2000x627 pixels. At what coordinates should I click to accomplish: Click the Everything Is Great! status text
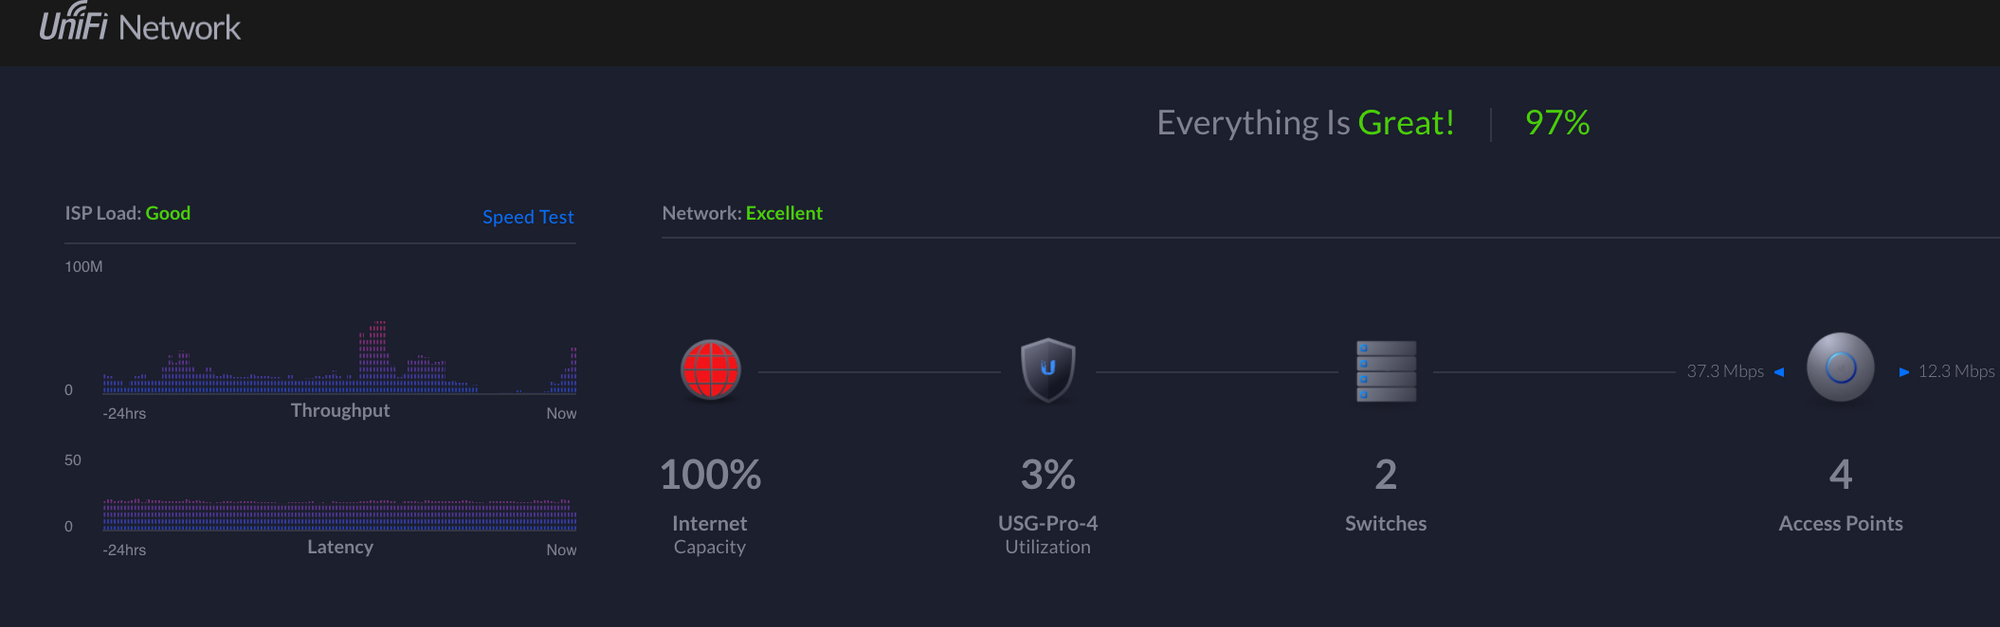pos(1305,123)
